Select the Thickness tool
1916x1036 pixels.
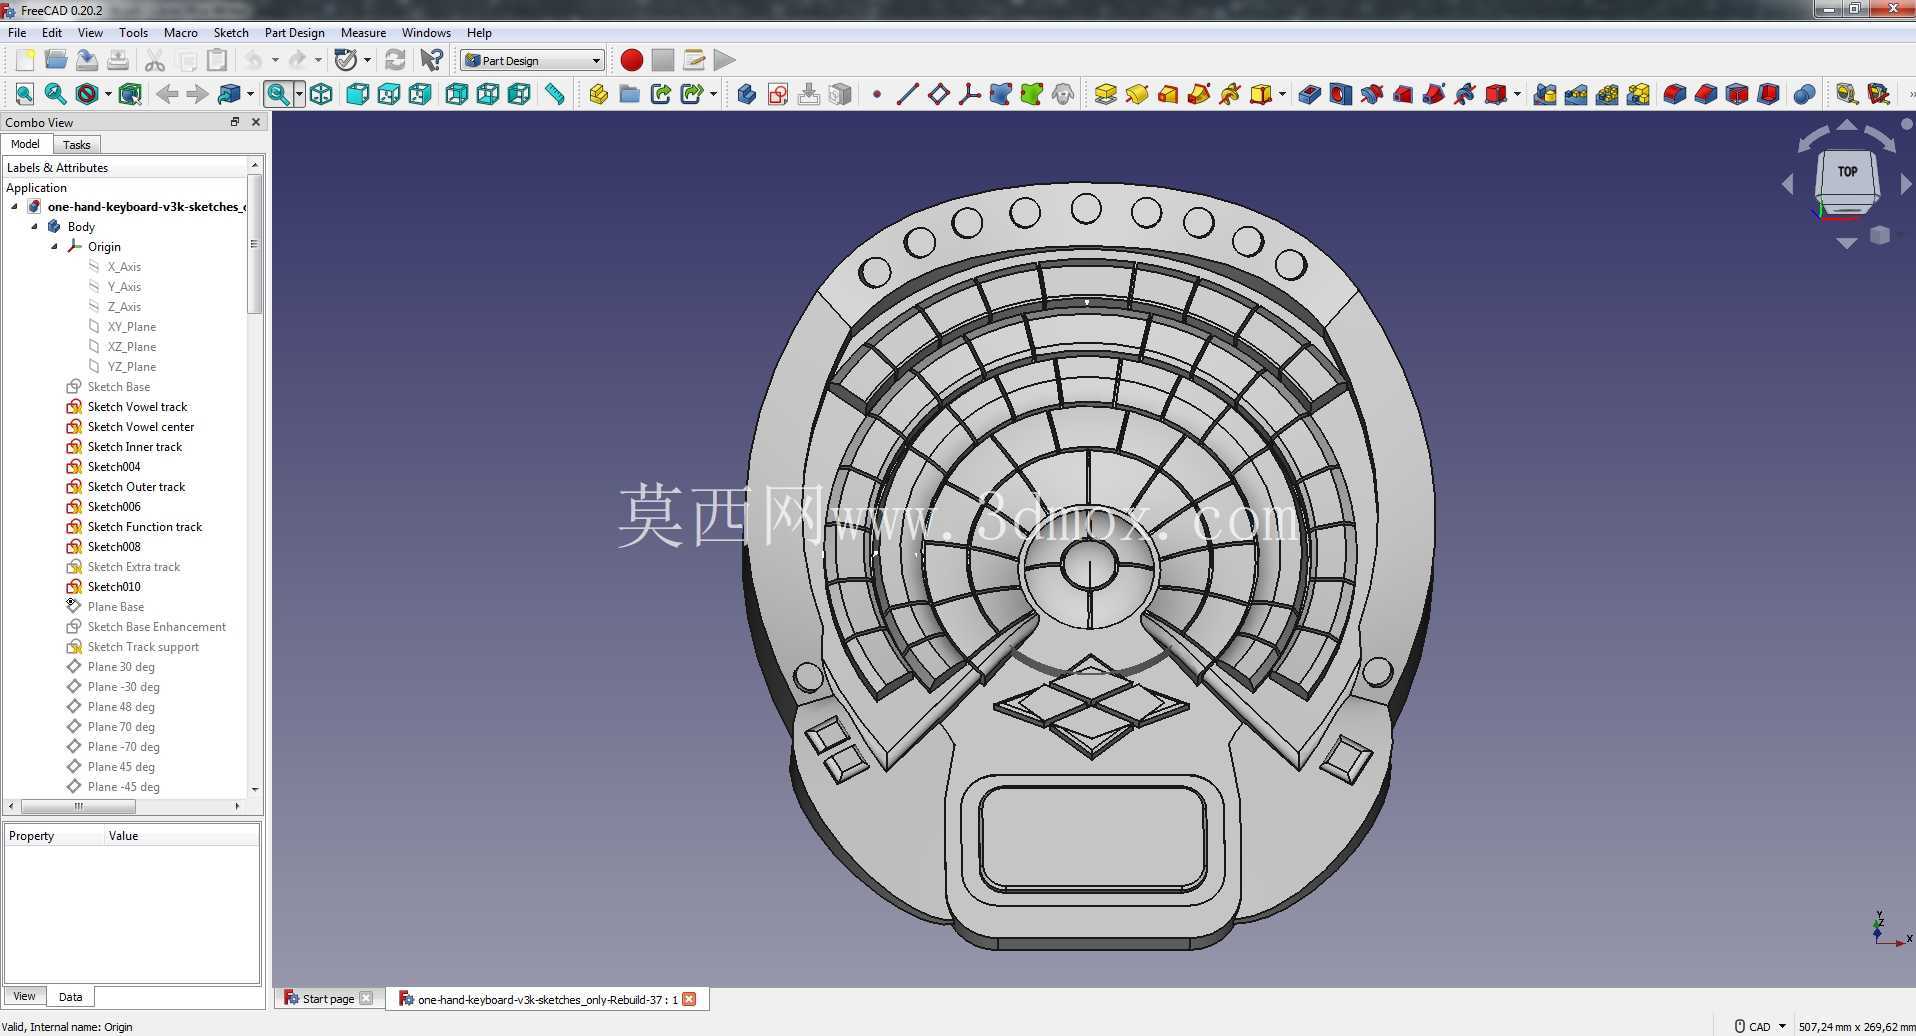click(1767, 94)
